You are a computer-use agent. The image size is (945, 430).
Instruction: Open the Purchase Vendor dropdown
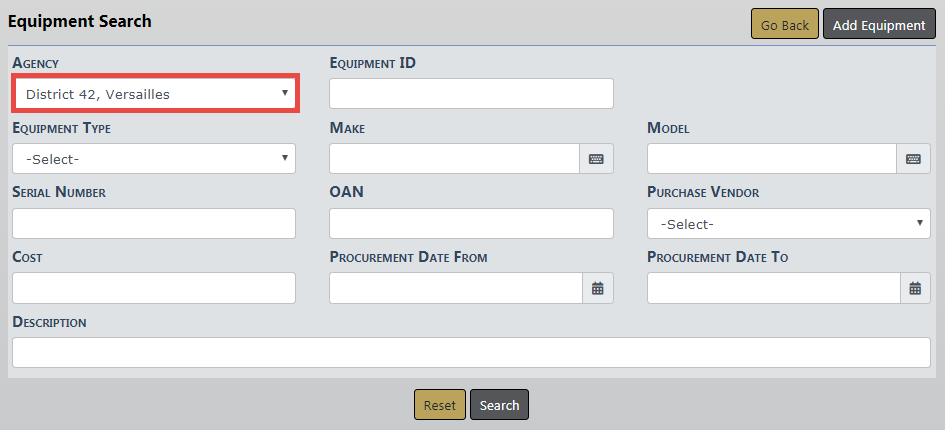pos(788,224)
